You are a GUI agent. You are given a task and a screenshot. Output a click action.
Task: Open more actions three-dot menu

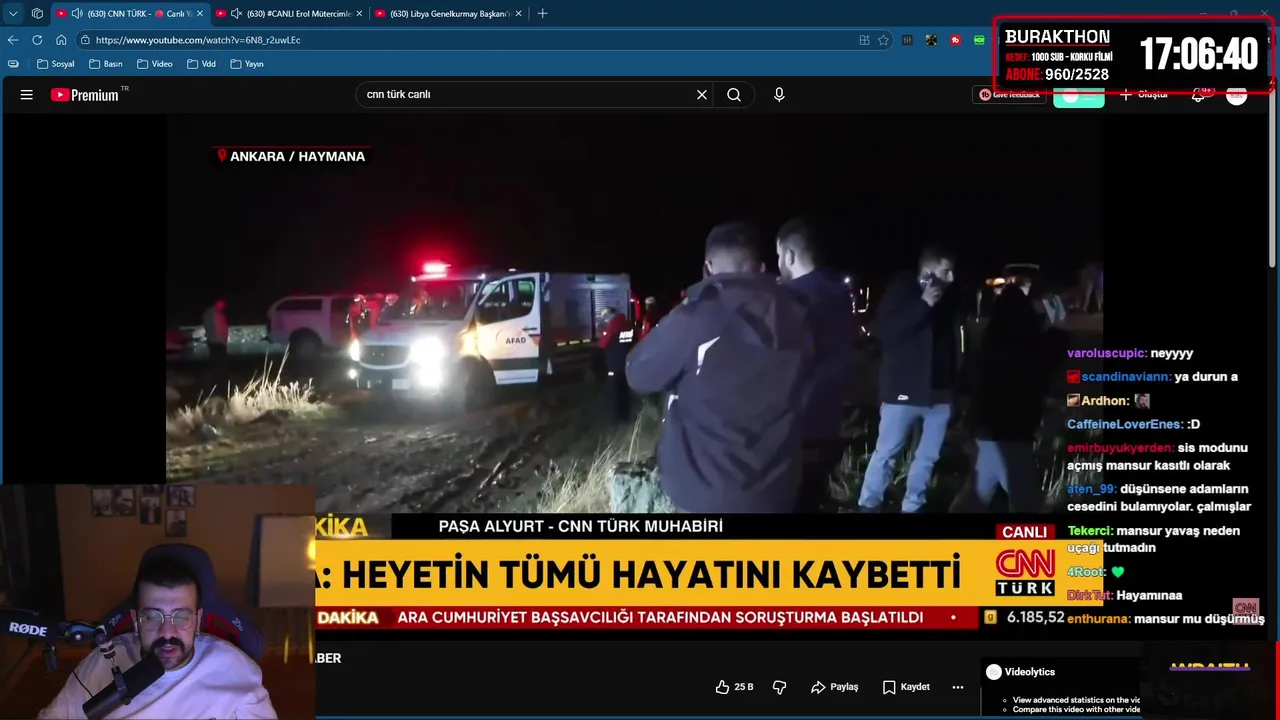pos(958,687)
